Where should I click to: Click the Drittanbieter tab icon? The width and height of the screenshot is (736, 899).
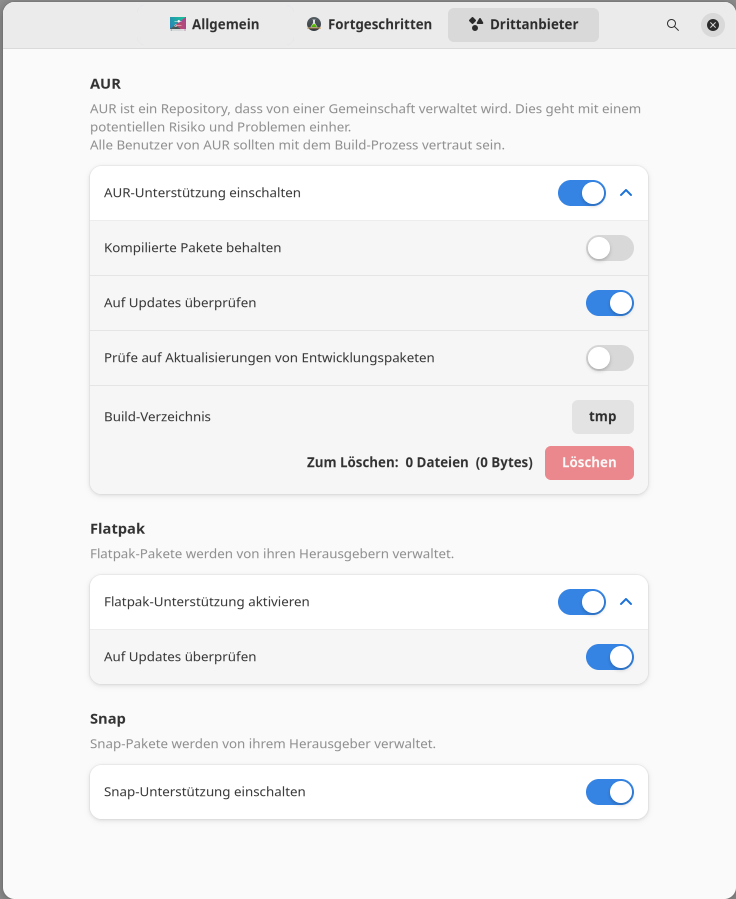(476, 24)
